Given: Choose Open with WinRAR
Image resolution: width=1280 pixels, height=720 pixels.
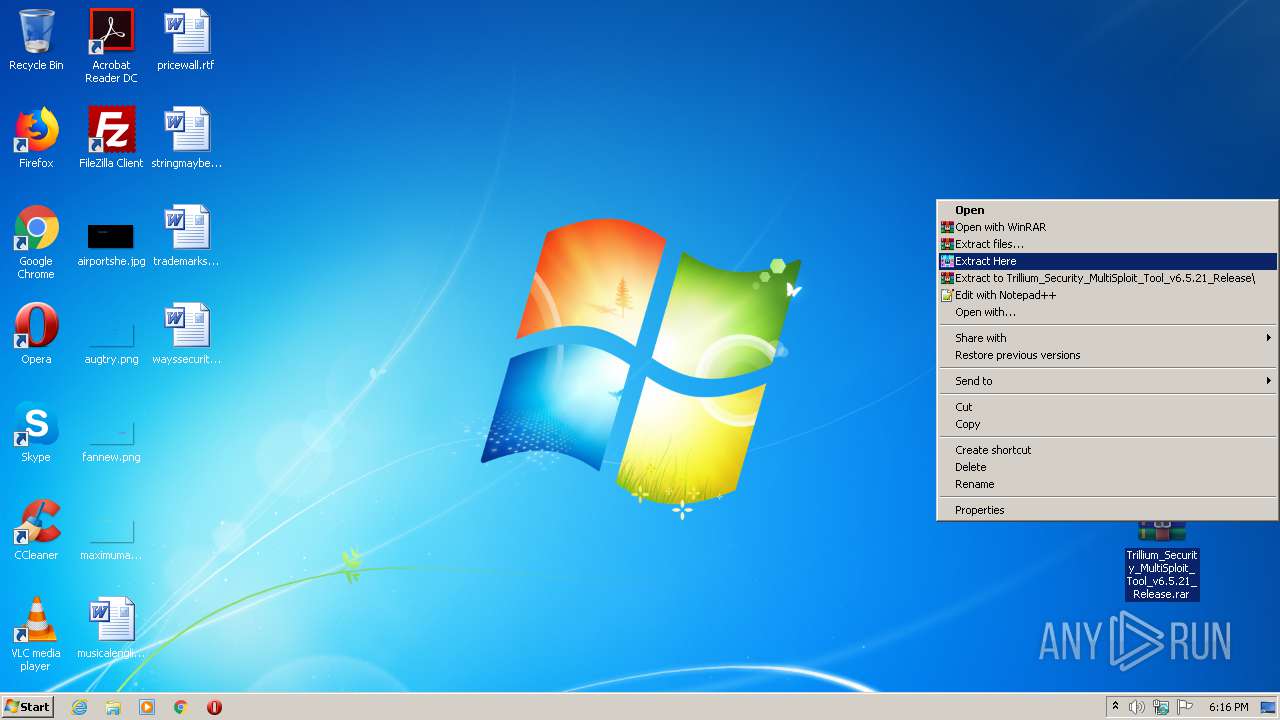Looking at the screenshot, I should [1107, 227].
